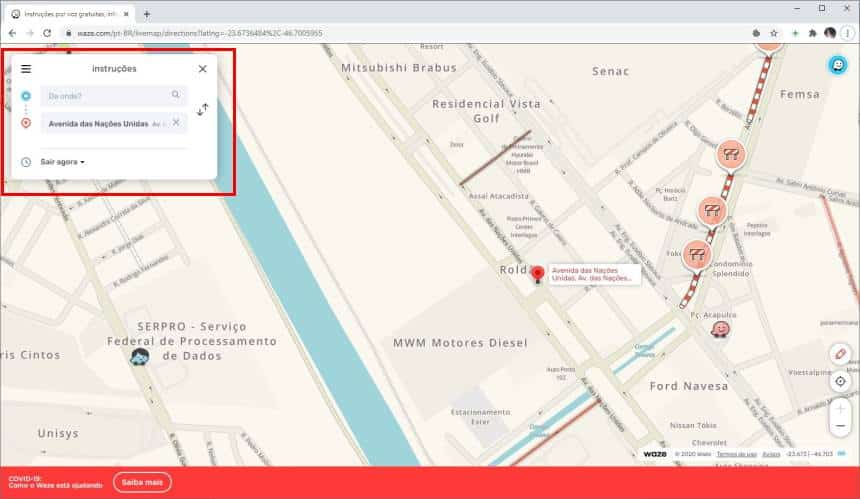860x499 pixels.
Task: Open the Waze chat icon at top right
Action: tap(838, 65)
